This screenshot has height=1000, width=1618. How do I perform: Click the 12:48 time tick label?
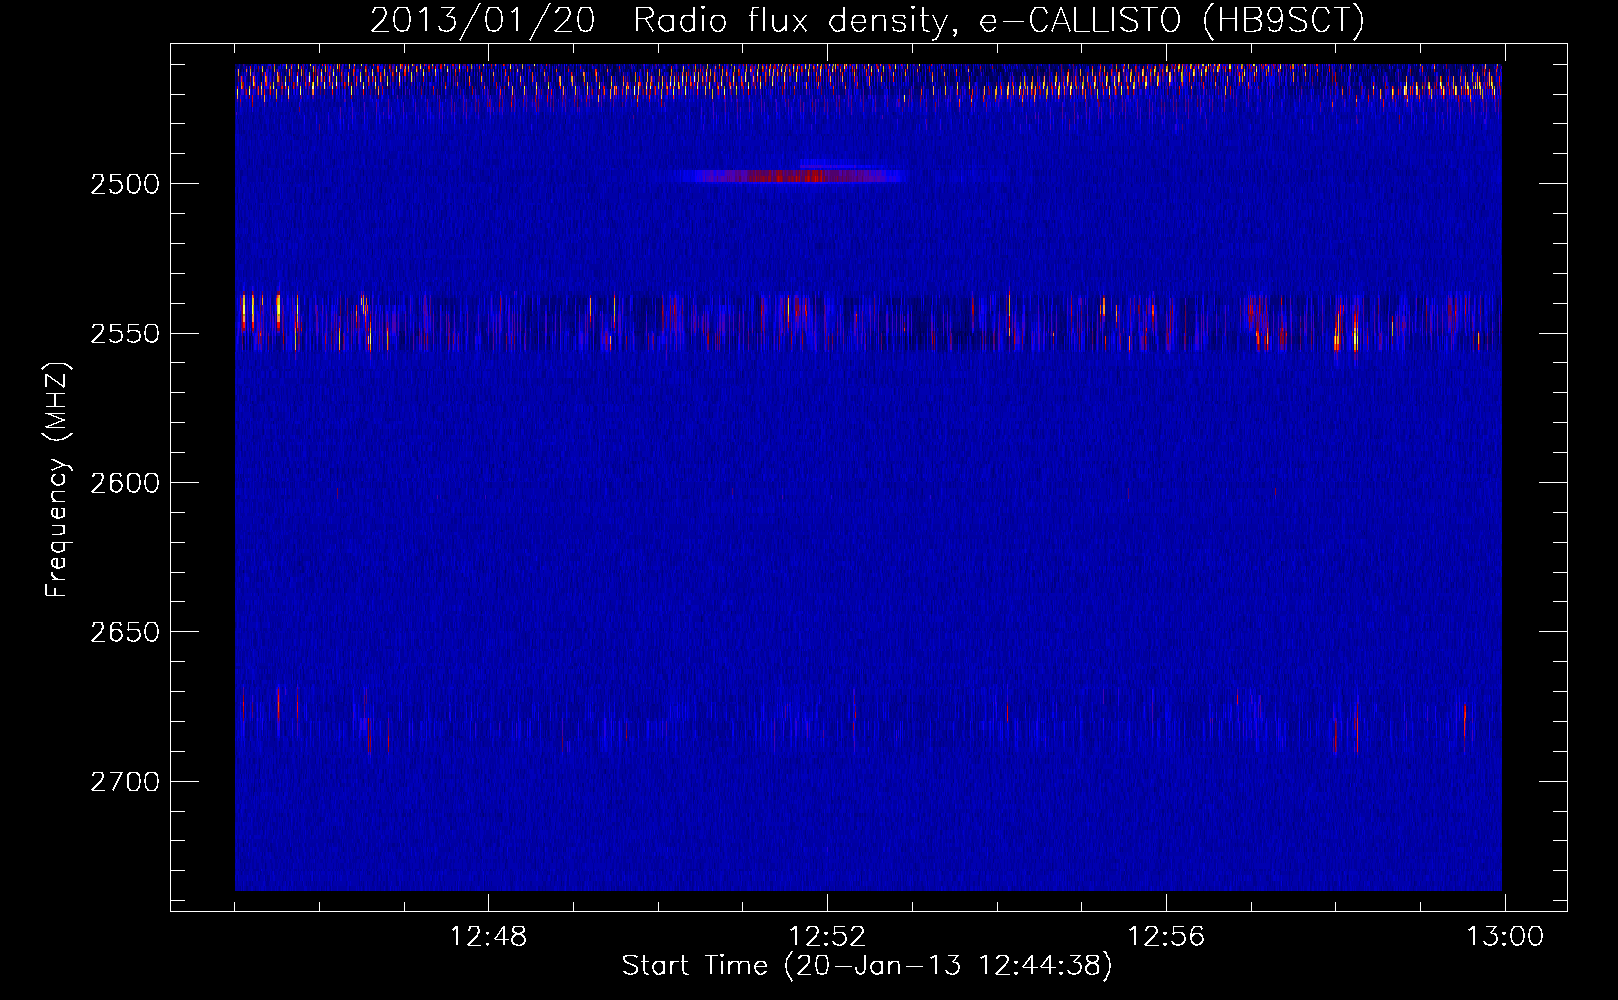tap(488, 937)
